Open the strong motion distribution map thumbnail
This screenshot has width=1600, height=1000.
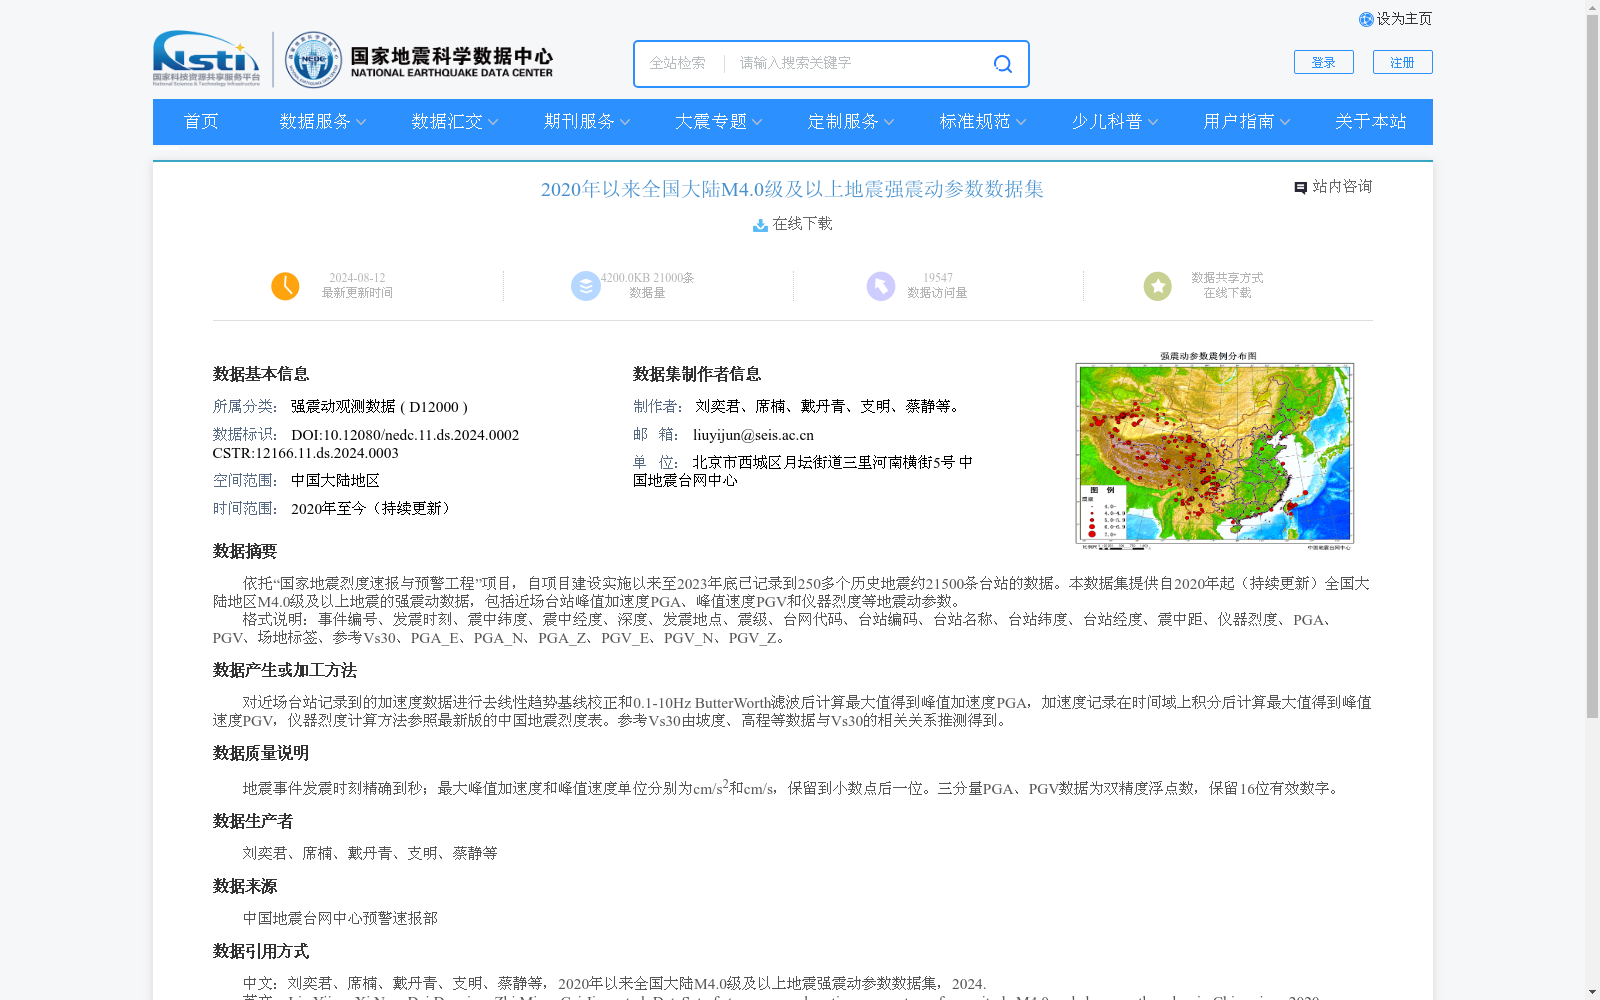point(1214,451)
